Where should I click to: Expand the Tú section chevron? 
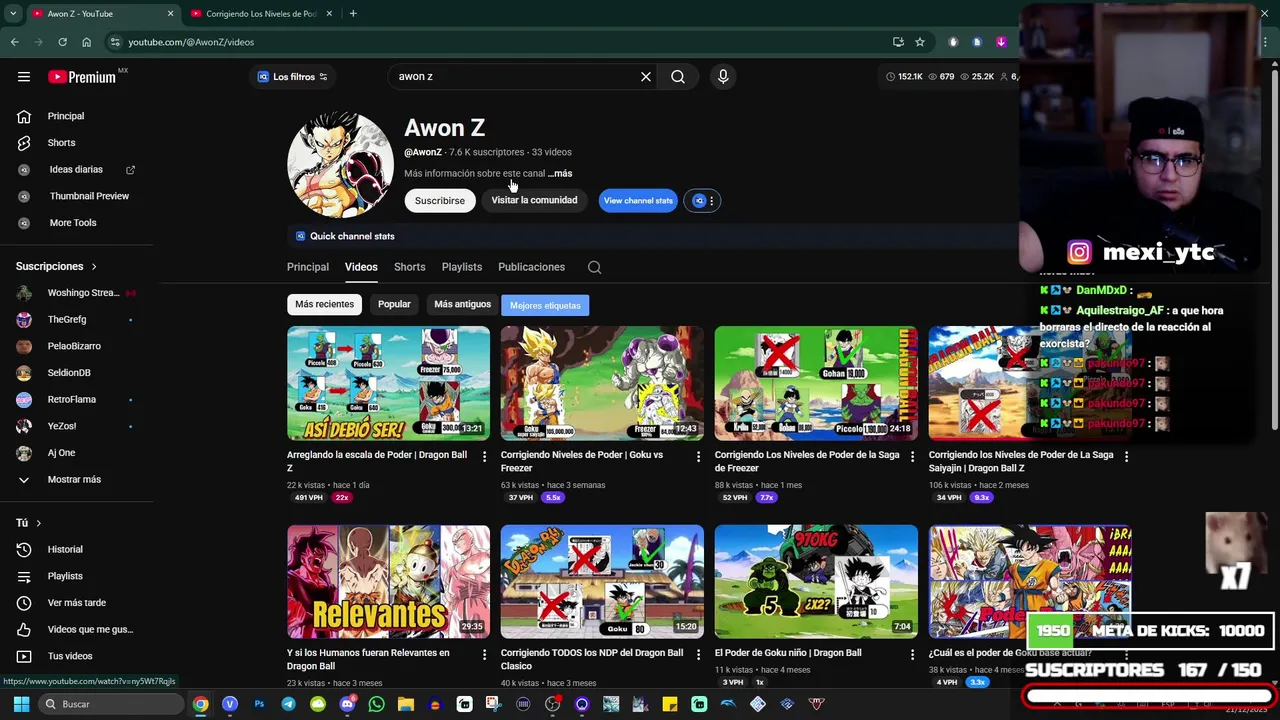(38, 523)
